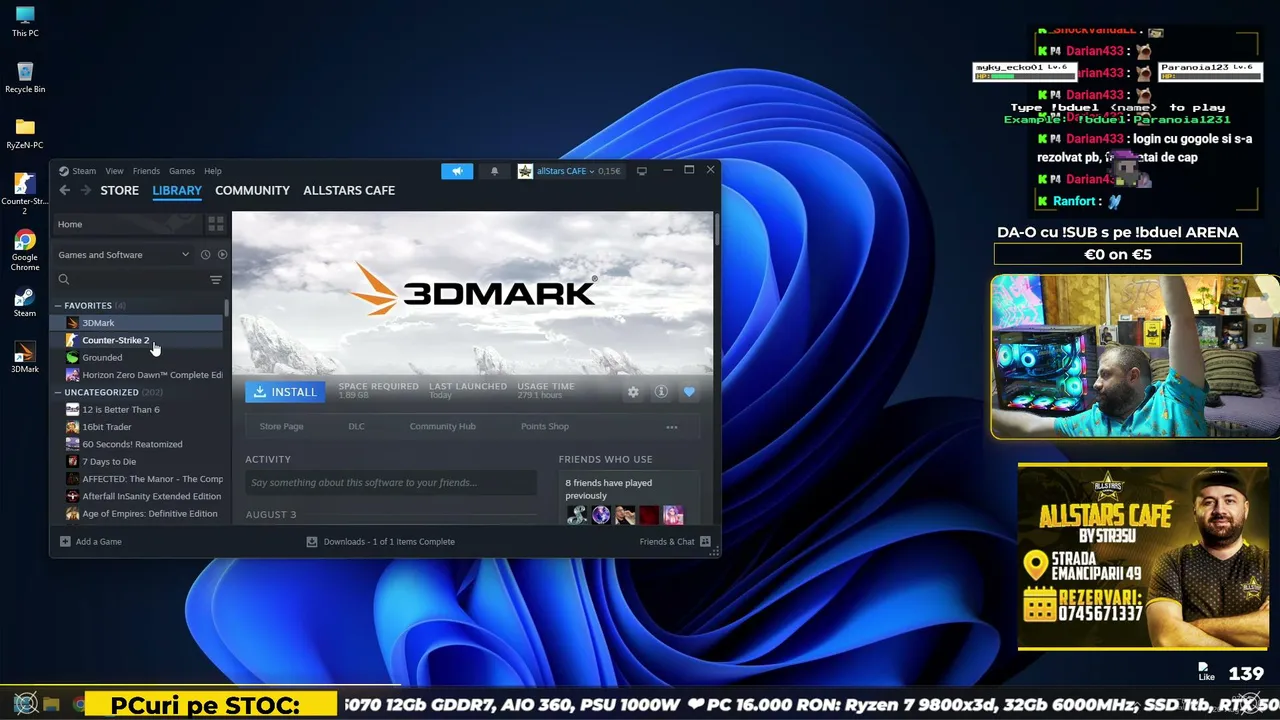Viewport: 1280px width, 720px height.
Task: Open Games and Software filter dropdown
Action: pos(124,255)
